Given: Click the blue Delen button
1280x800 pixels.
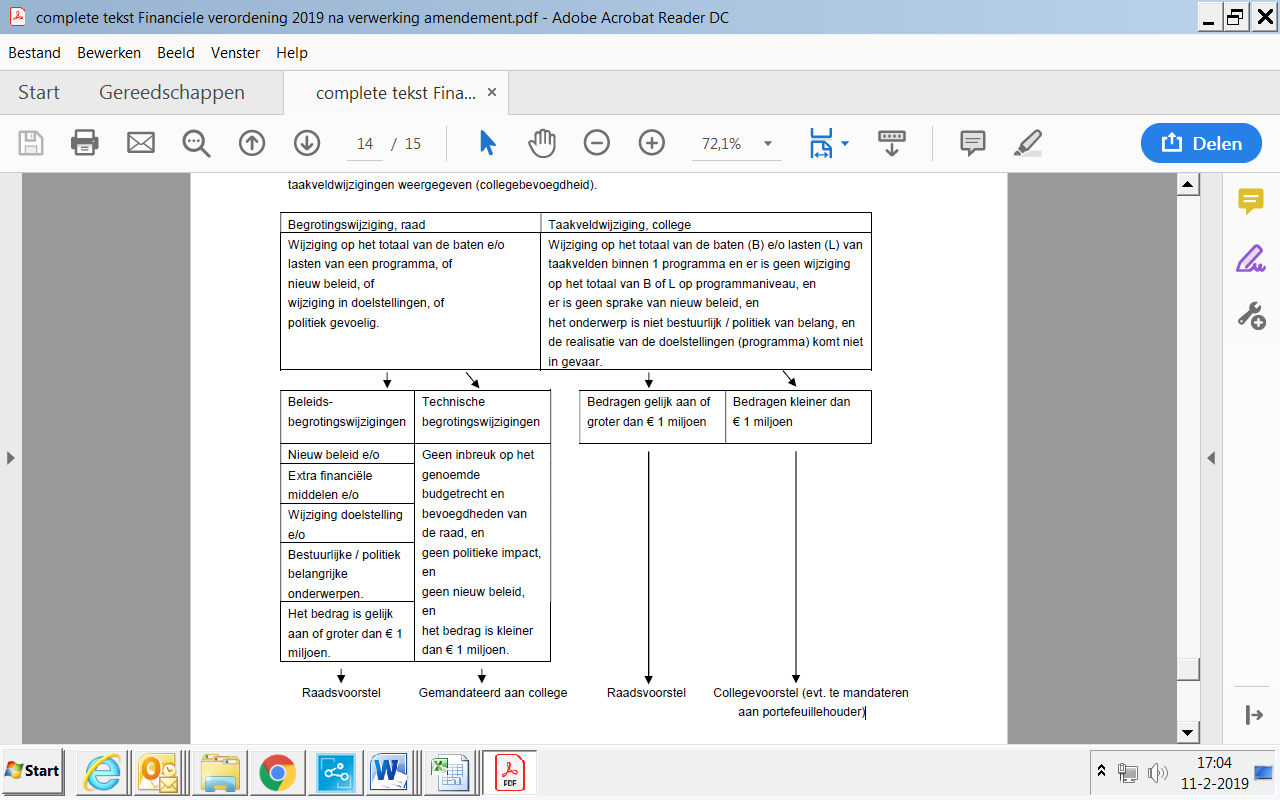Looking at the screenshot, I should 1202,143.
